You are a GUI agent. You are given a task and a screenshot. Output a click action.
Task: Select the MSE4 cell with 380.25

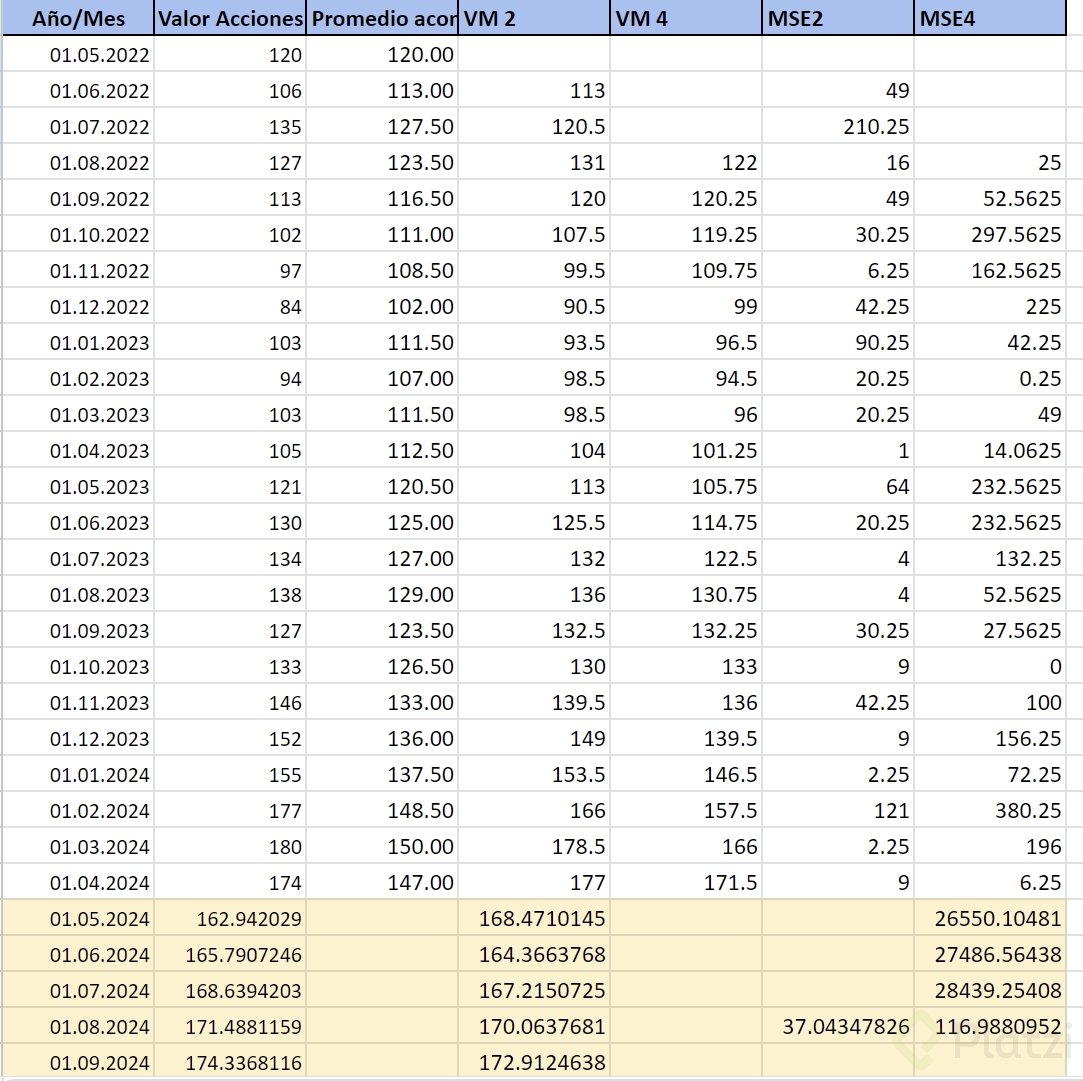[990, 811]
